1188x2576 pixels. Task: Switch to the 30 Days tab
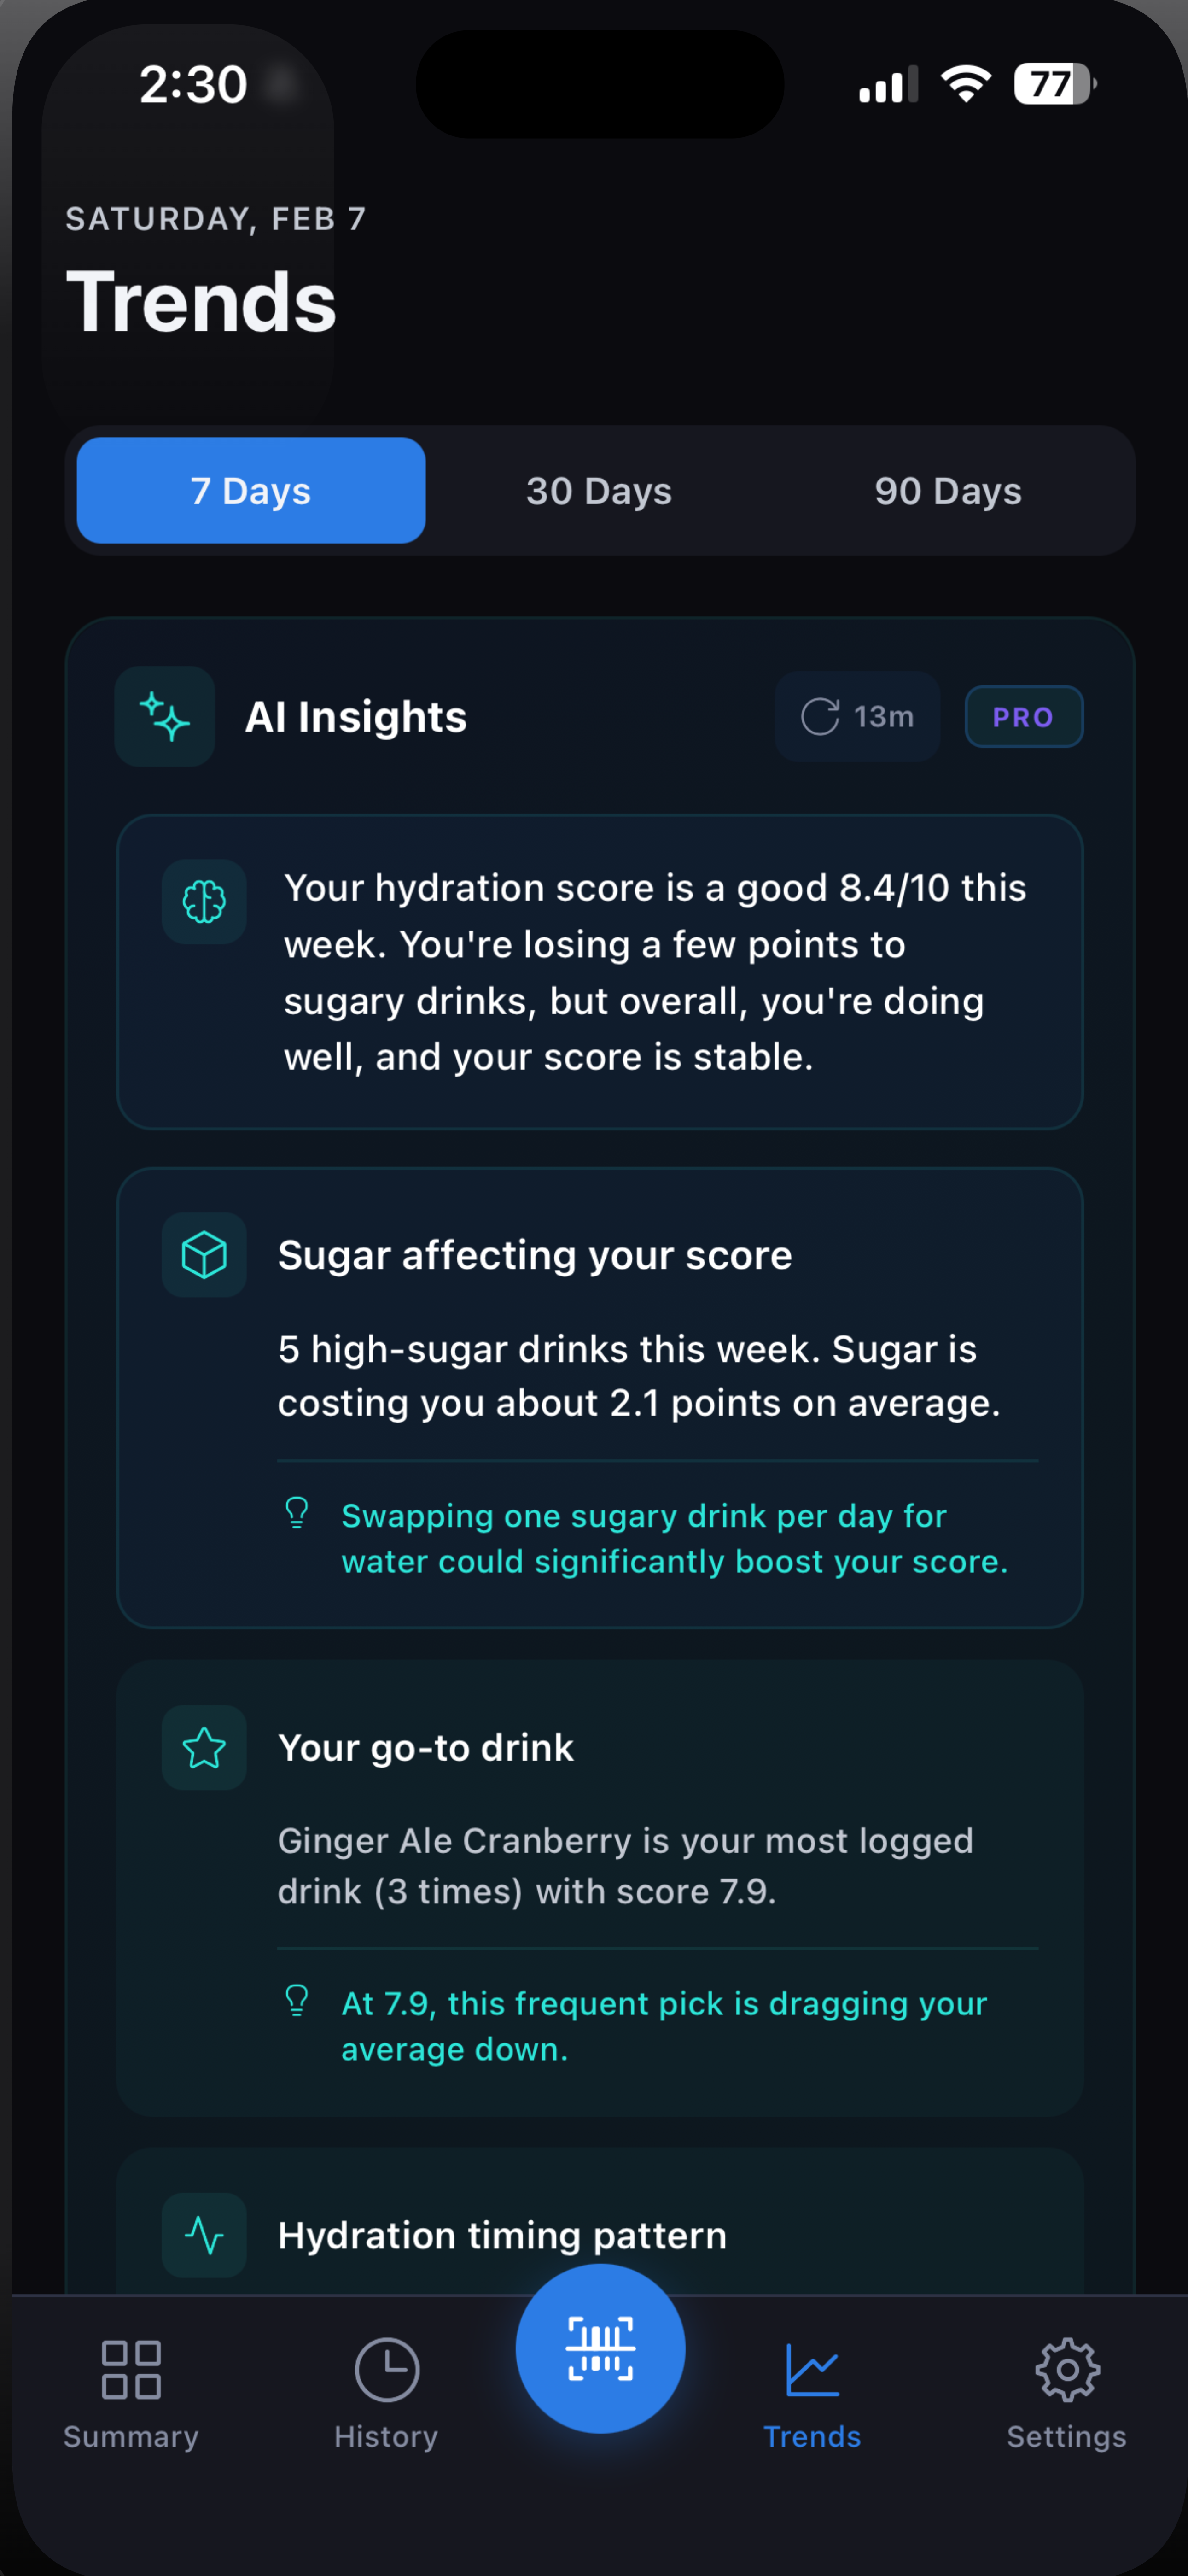598,491
